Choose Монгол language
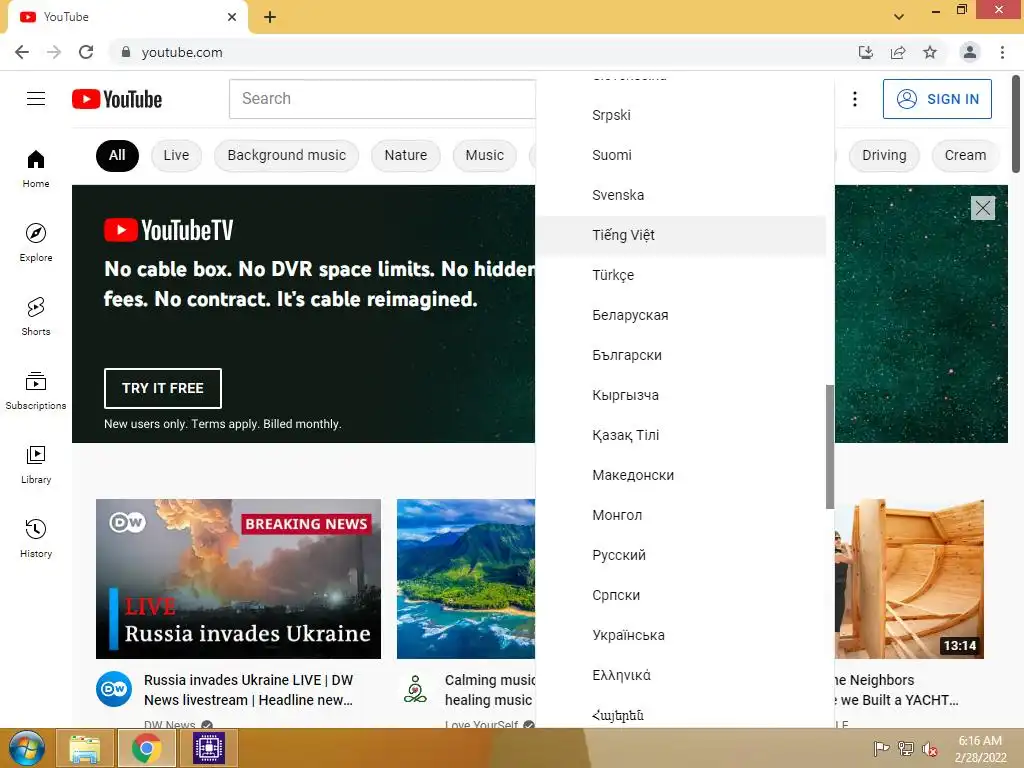This screenshot has height=768, width=1024. point(680,515)
